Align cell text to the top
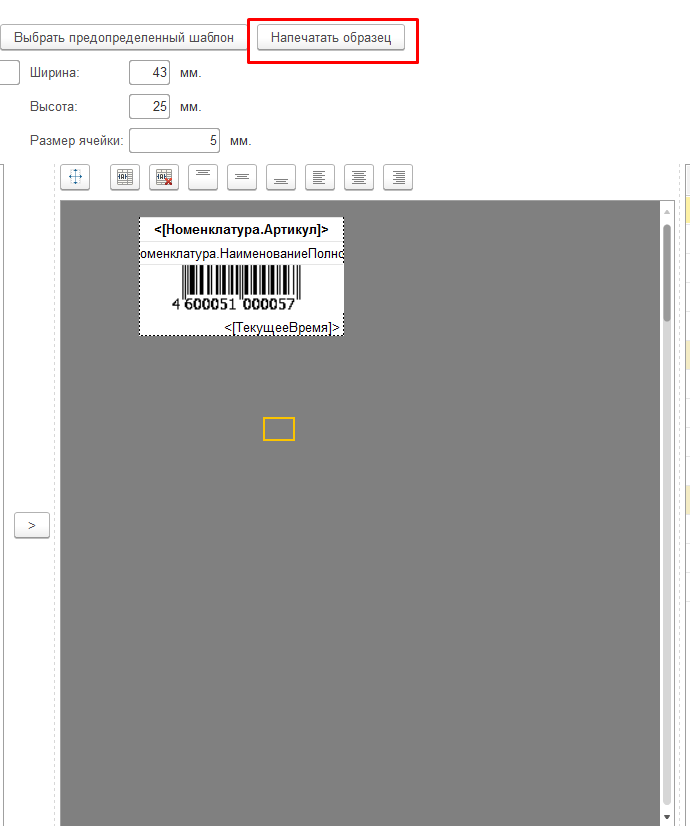This screenshot has height=826, width=690. pyautogui.click(x=203, y=177)
